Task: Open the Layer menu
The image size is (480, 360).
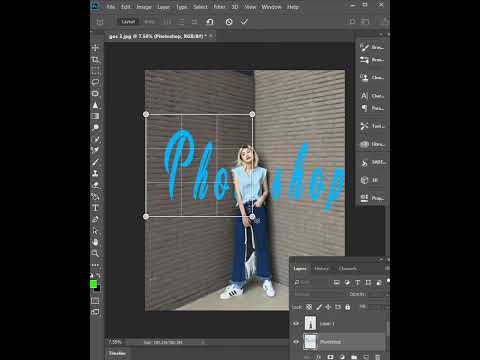Action: (x=163, y=7)
